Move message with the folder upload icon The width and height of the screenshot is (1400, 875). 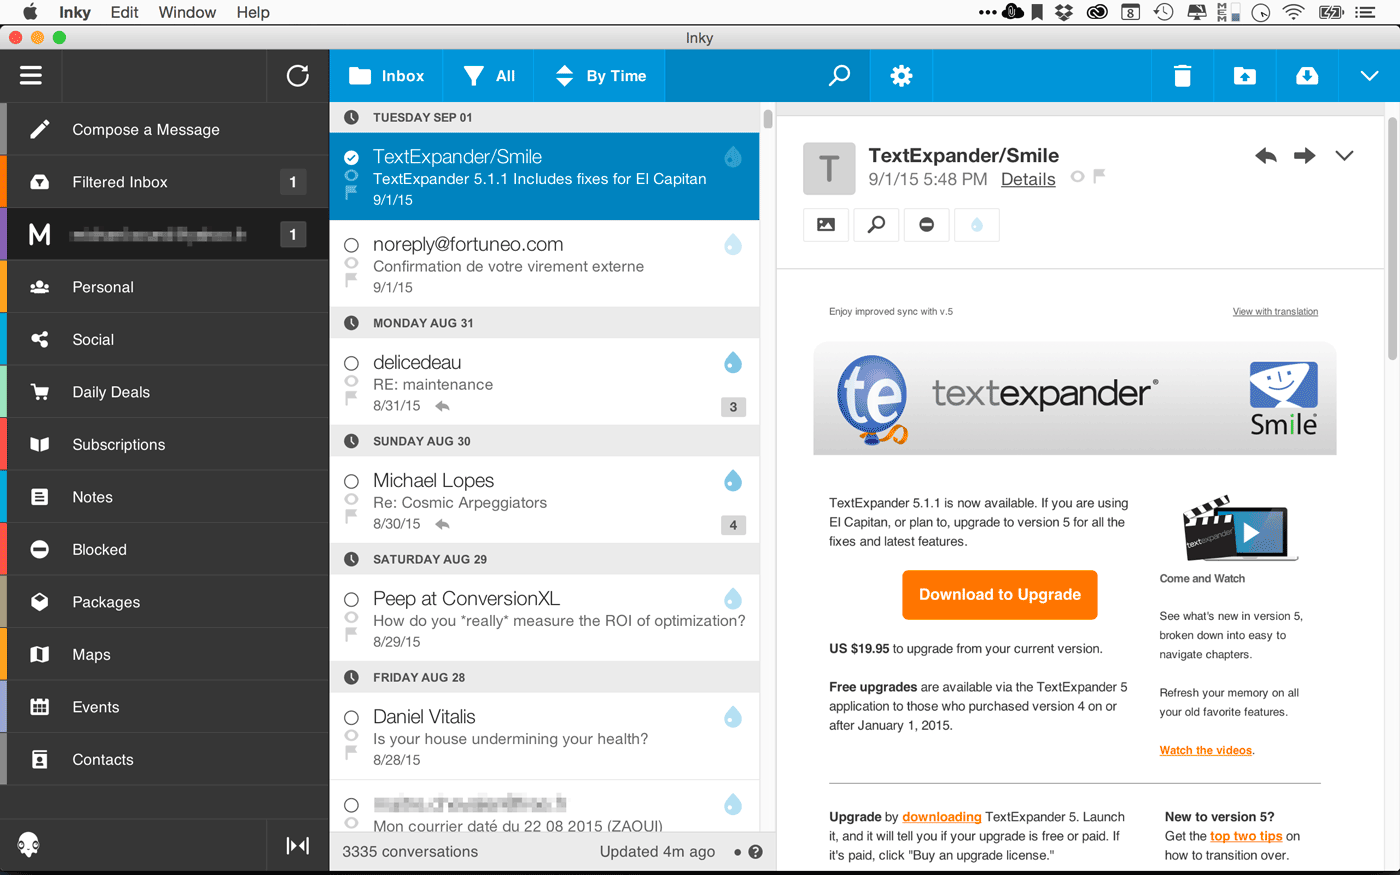tap(1244, 76)
